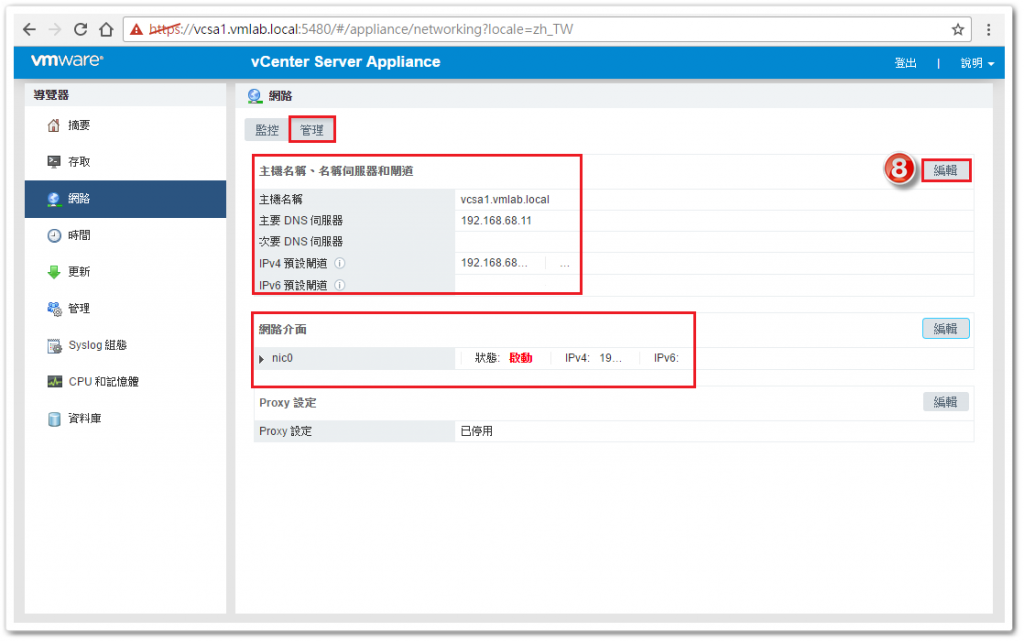Image resolution: width=1024 pixels, height=642 pixels.
Task: Bookmark this page with the star icon
Action: tap(957, 29)
